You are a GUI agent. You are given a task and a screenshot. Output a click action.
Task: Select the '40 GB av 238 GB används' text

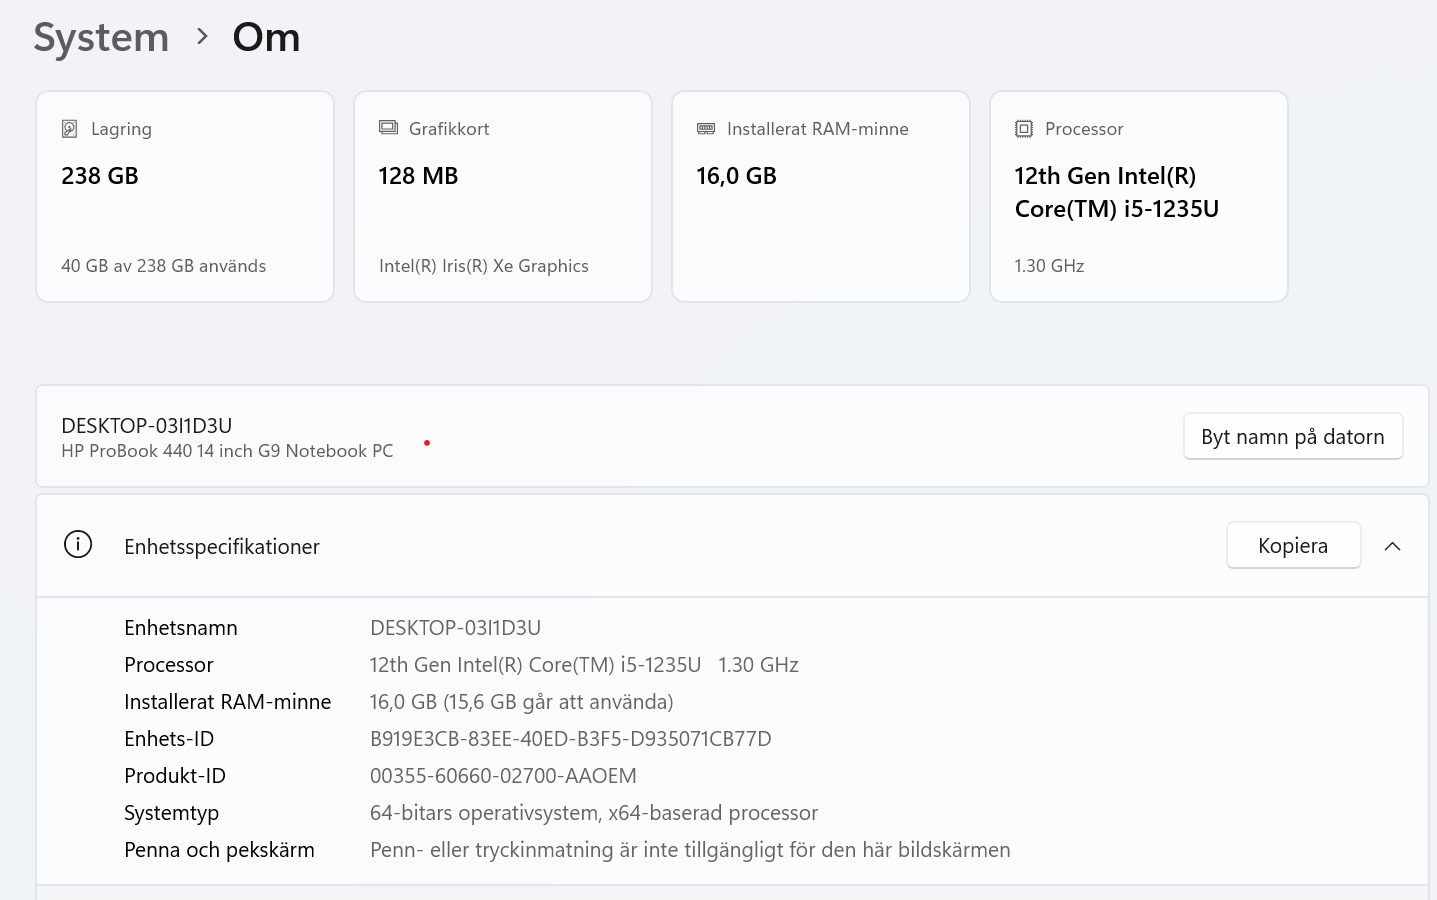coord(164,266)
